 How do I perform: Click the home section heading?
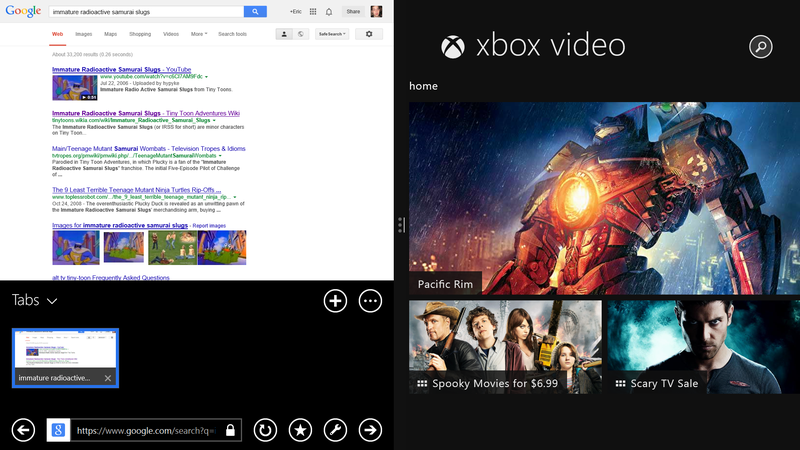click(x=423, y=86)
